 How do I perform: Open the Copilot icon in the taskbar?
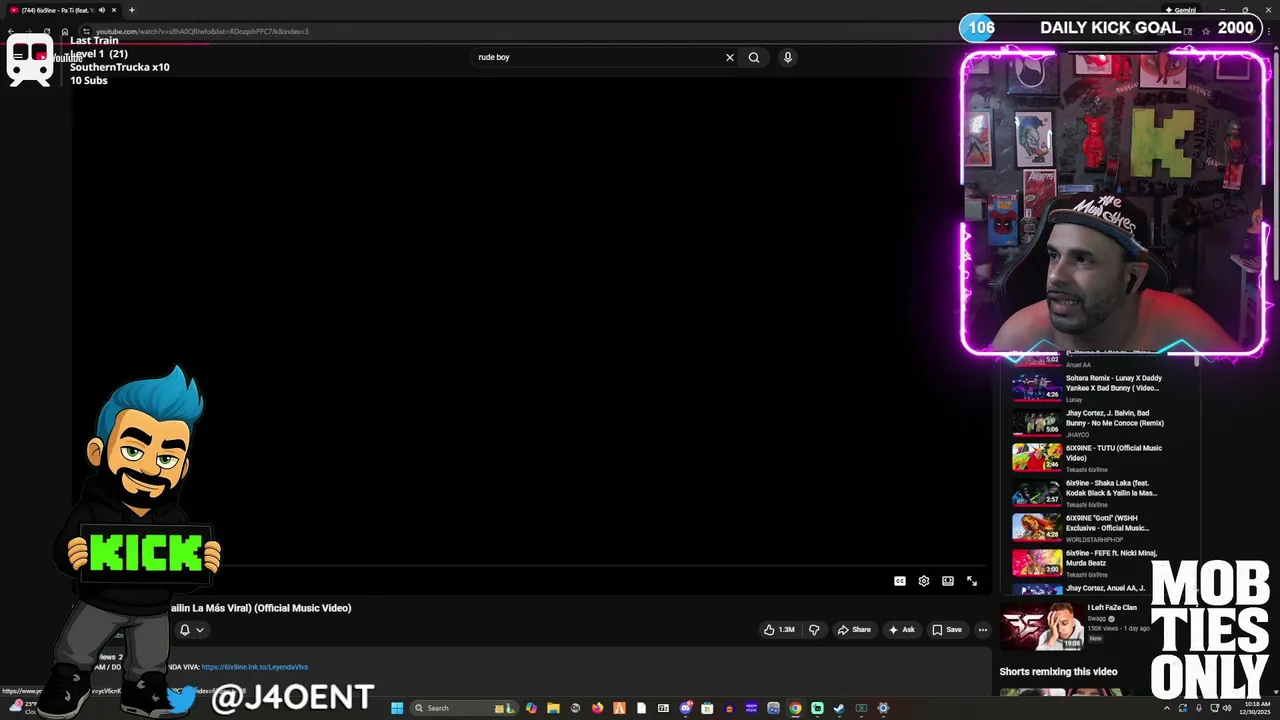(x=532, y=708)
